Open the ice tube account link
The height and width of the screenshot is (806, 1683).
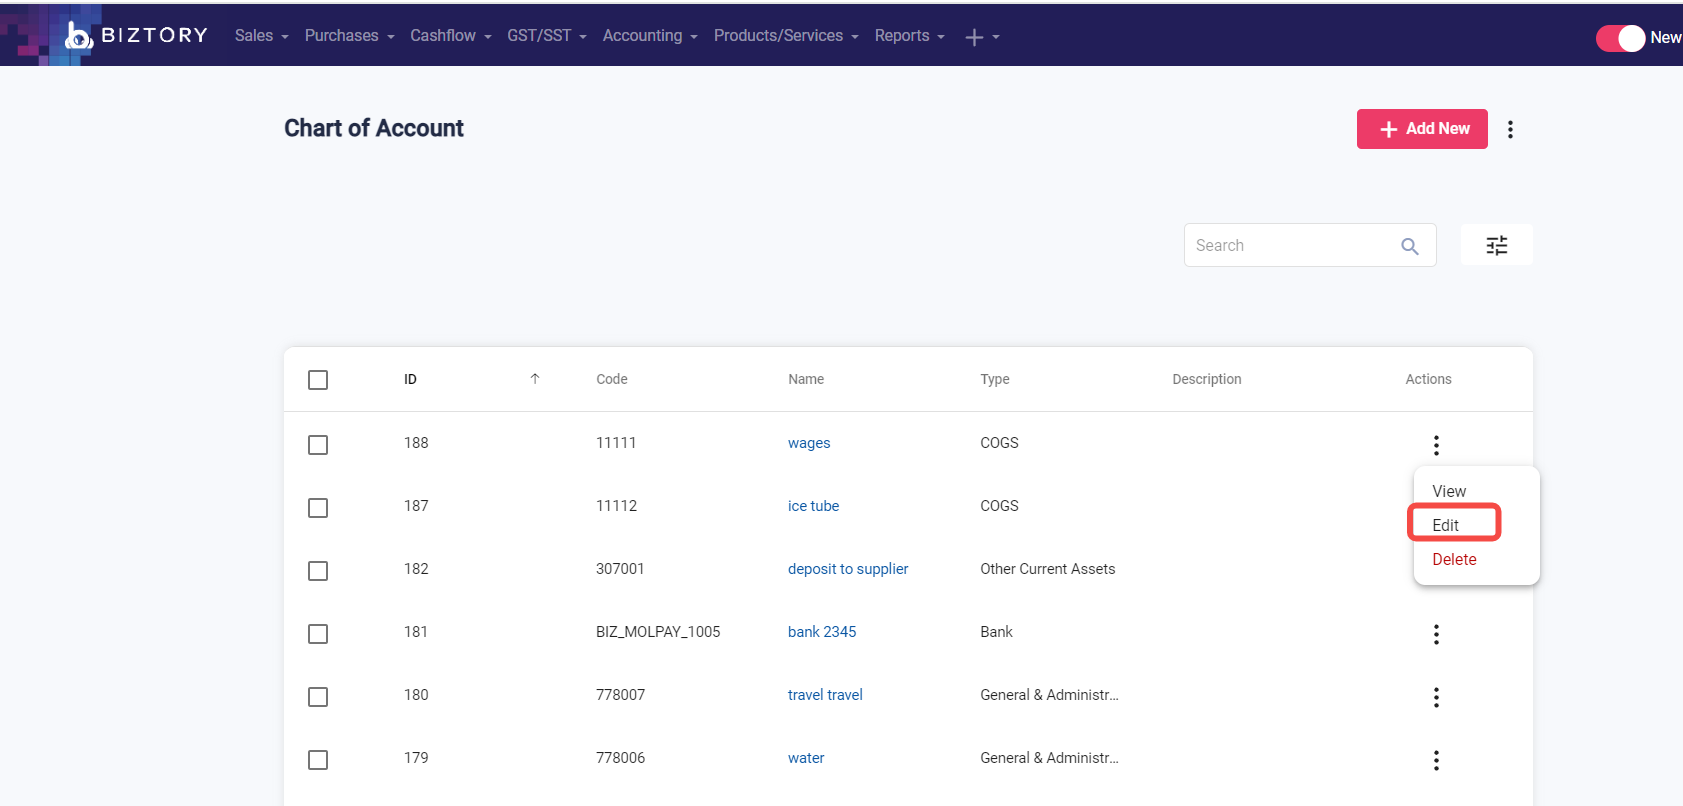(813, 506)
